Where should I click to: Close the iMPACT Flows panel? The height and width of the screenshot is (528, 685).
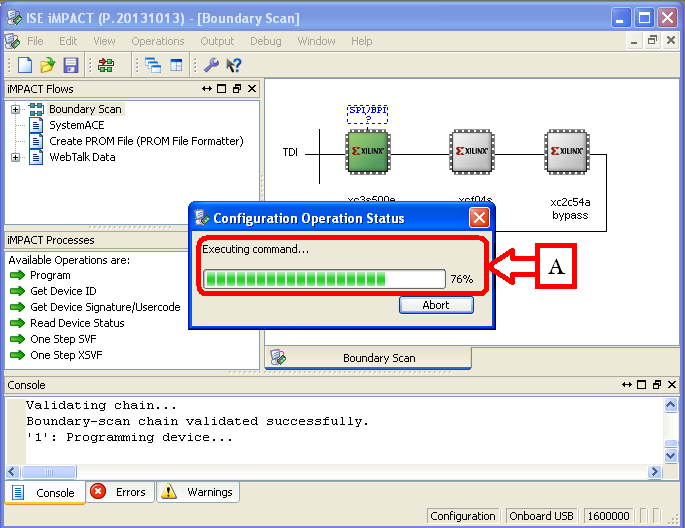(252, 89)
